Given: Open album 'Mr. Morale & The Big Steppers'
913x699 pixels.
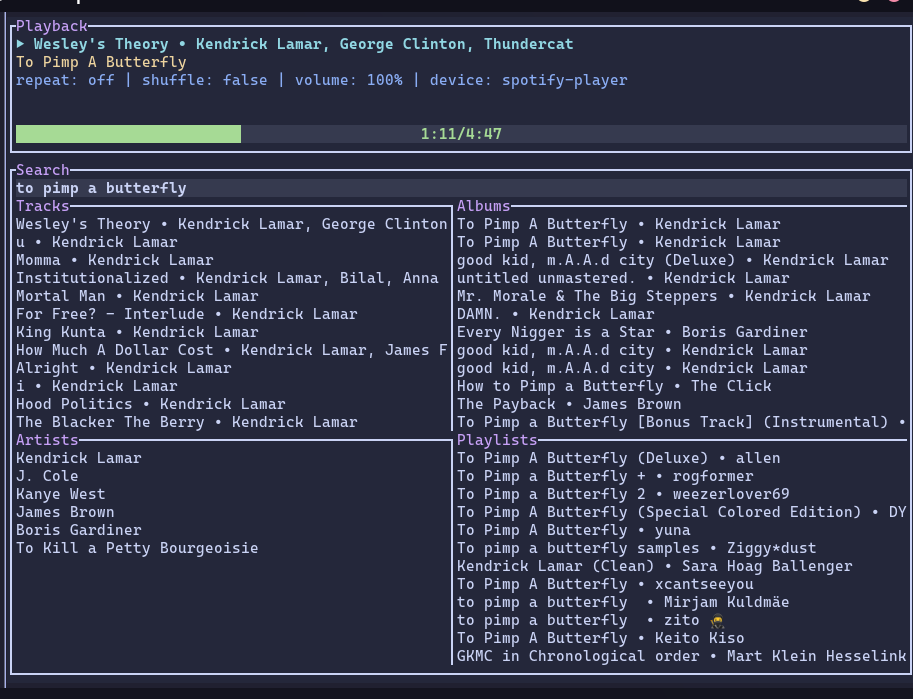Looking at the screenshot, I should pyautogui.click(x=664, y=296).
